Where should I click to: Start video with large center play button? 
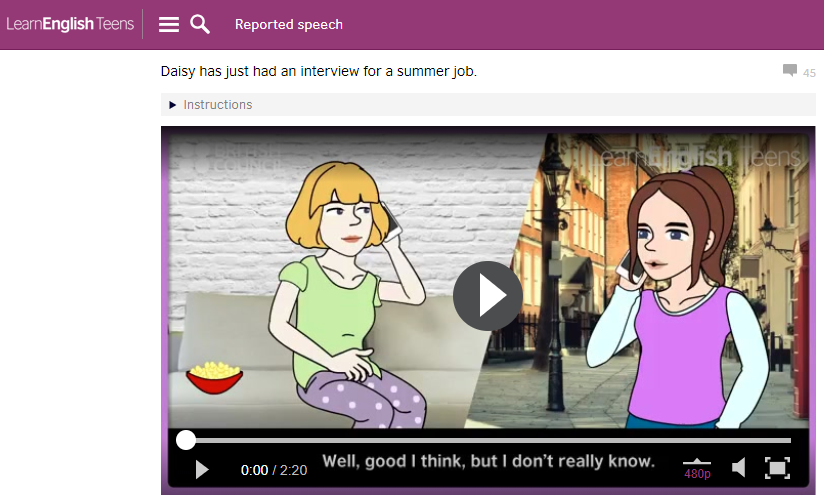[488, 296]
